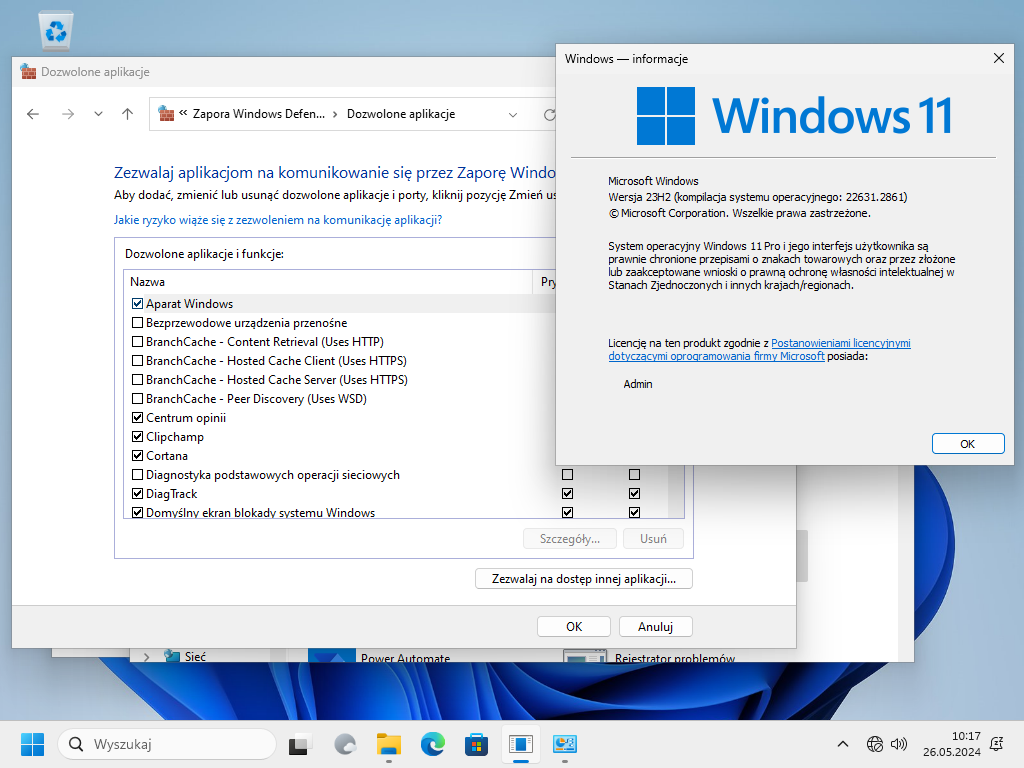Viewport: 1024px width, 768px height.
Task: Click Szczegóły... button
Action: coord(569,539)
